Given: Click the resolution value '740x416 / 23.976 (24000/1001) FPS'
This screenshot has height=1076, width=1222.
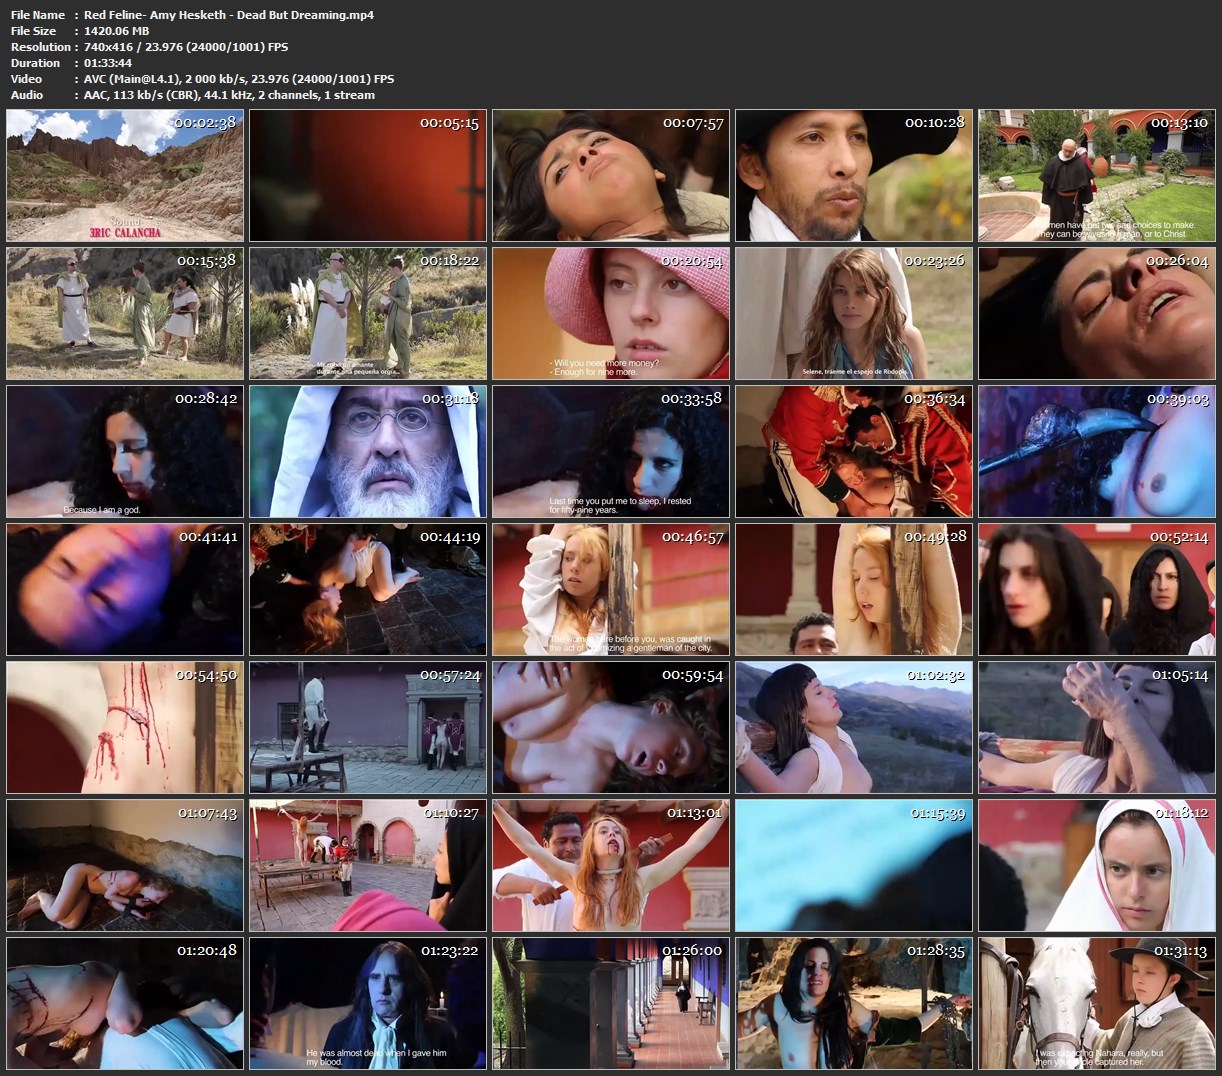Looking at the screenshot, I should pos(186,47).
